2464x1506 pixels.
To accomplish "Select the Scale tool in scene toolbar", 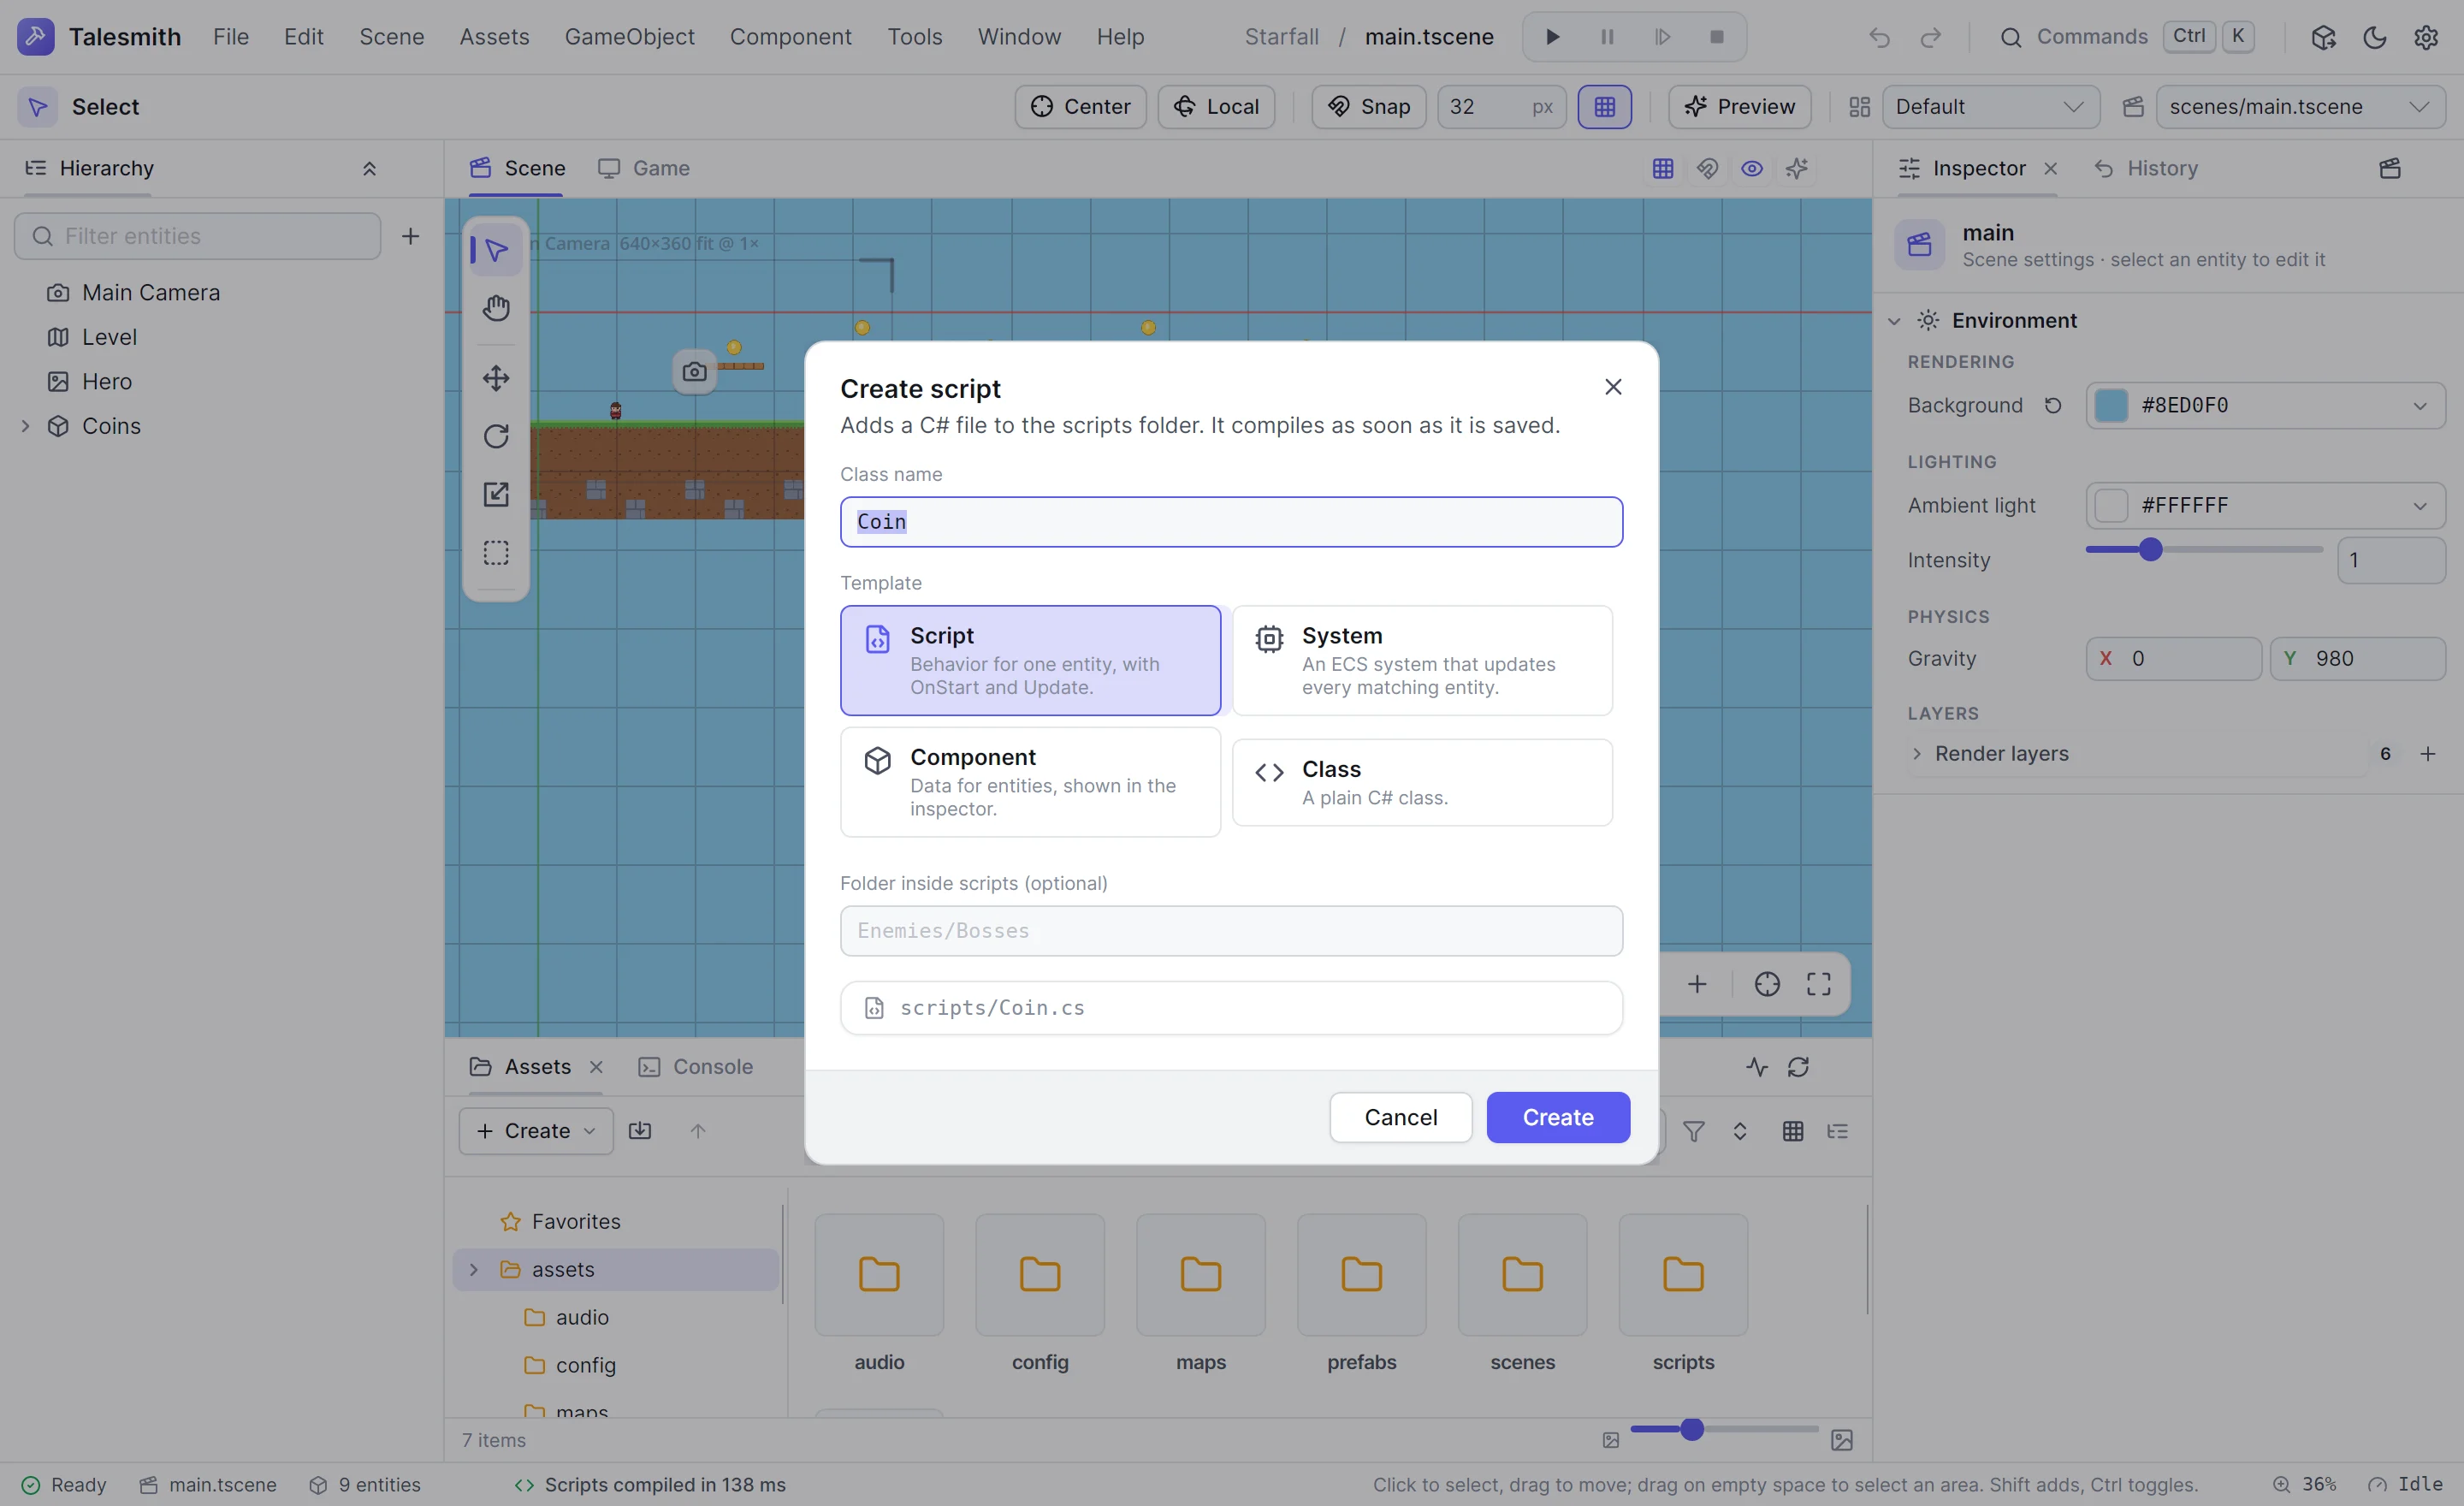I will tap(496, 494).
